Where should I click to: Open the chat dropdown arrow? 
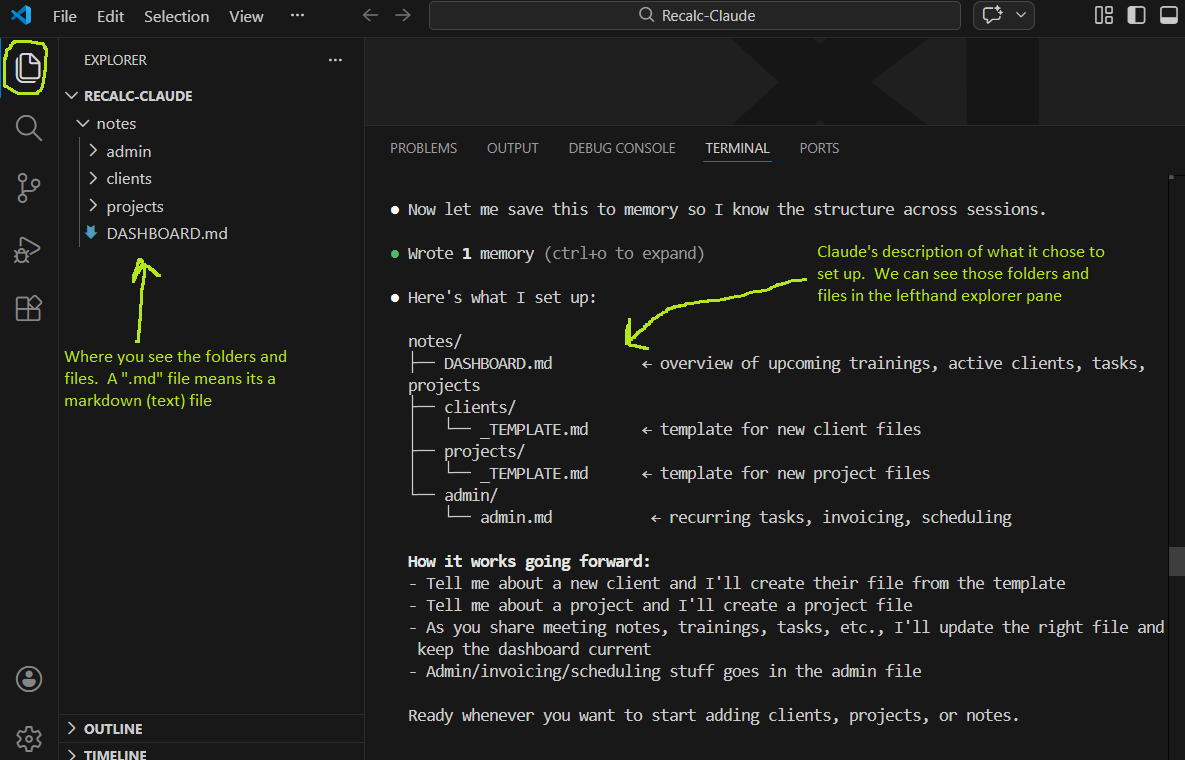[1021, 15]
